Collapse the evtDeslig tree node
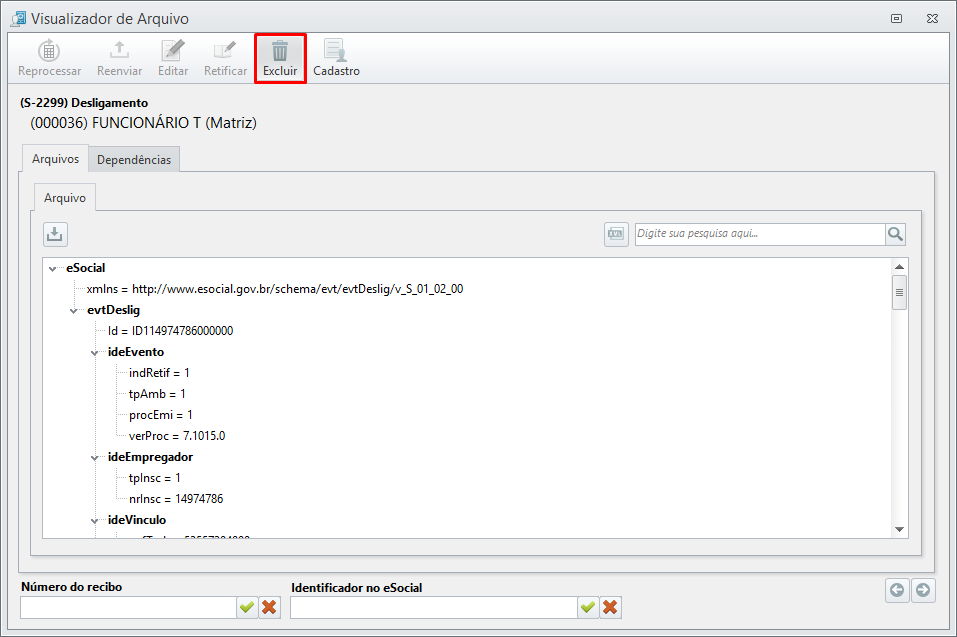This screenshot has height=637, width=957. [74, 311]
